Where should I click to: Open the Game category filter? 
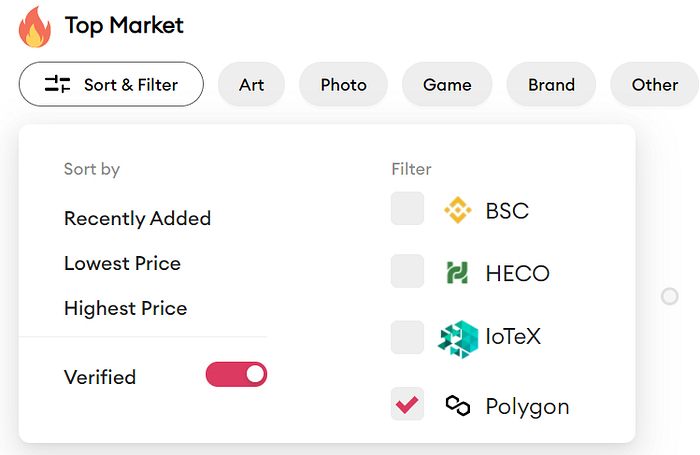pyautogui.click(x=447, y=85)
